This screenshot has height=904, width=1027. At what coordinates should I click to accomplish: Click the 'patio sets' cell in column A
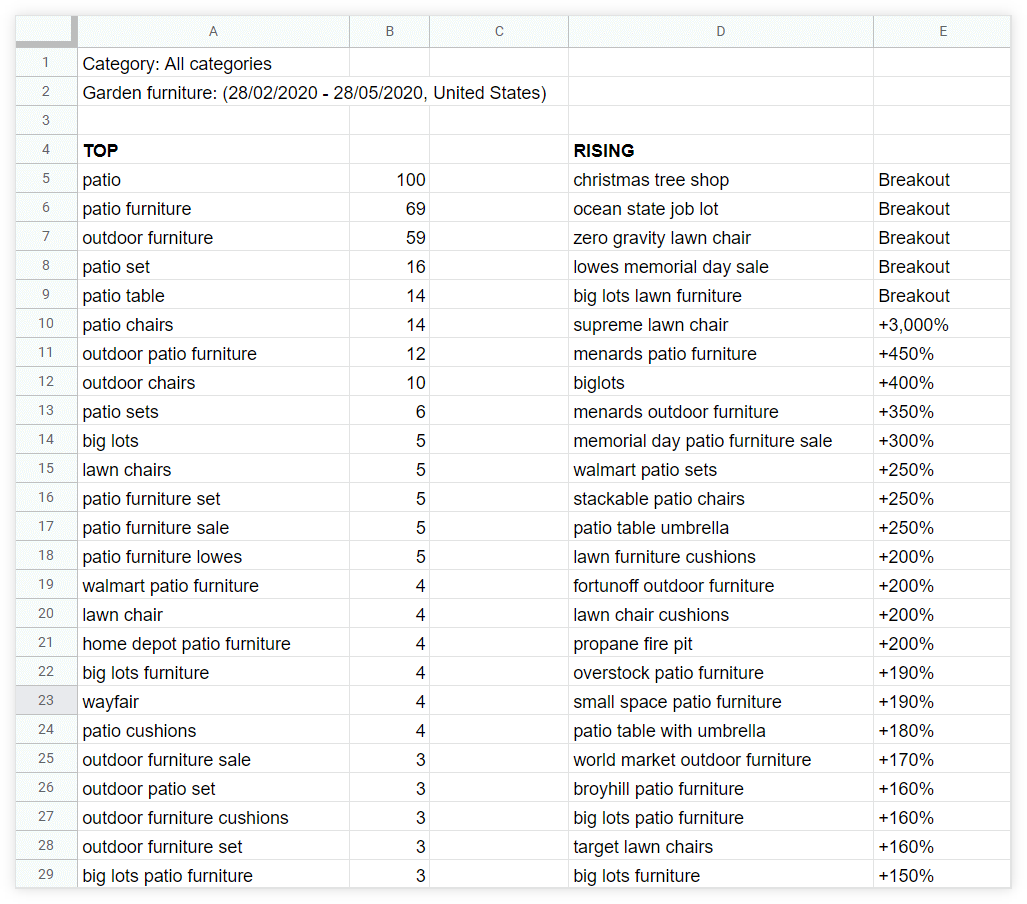[x=214, y=411]
